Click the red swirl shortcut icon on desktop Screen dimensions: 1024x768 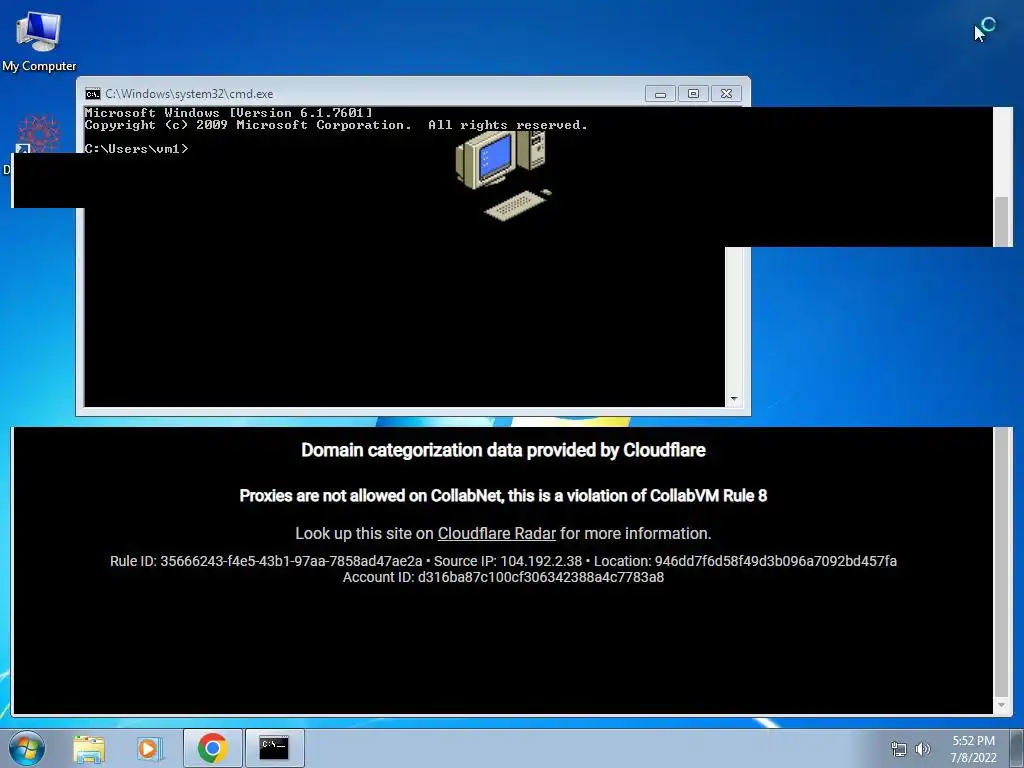39,134
